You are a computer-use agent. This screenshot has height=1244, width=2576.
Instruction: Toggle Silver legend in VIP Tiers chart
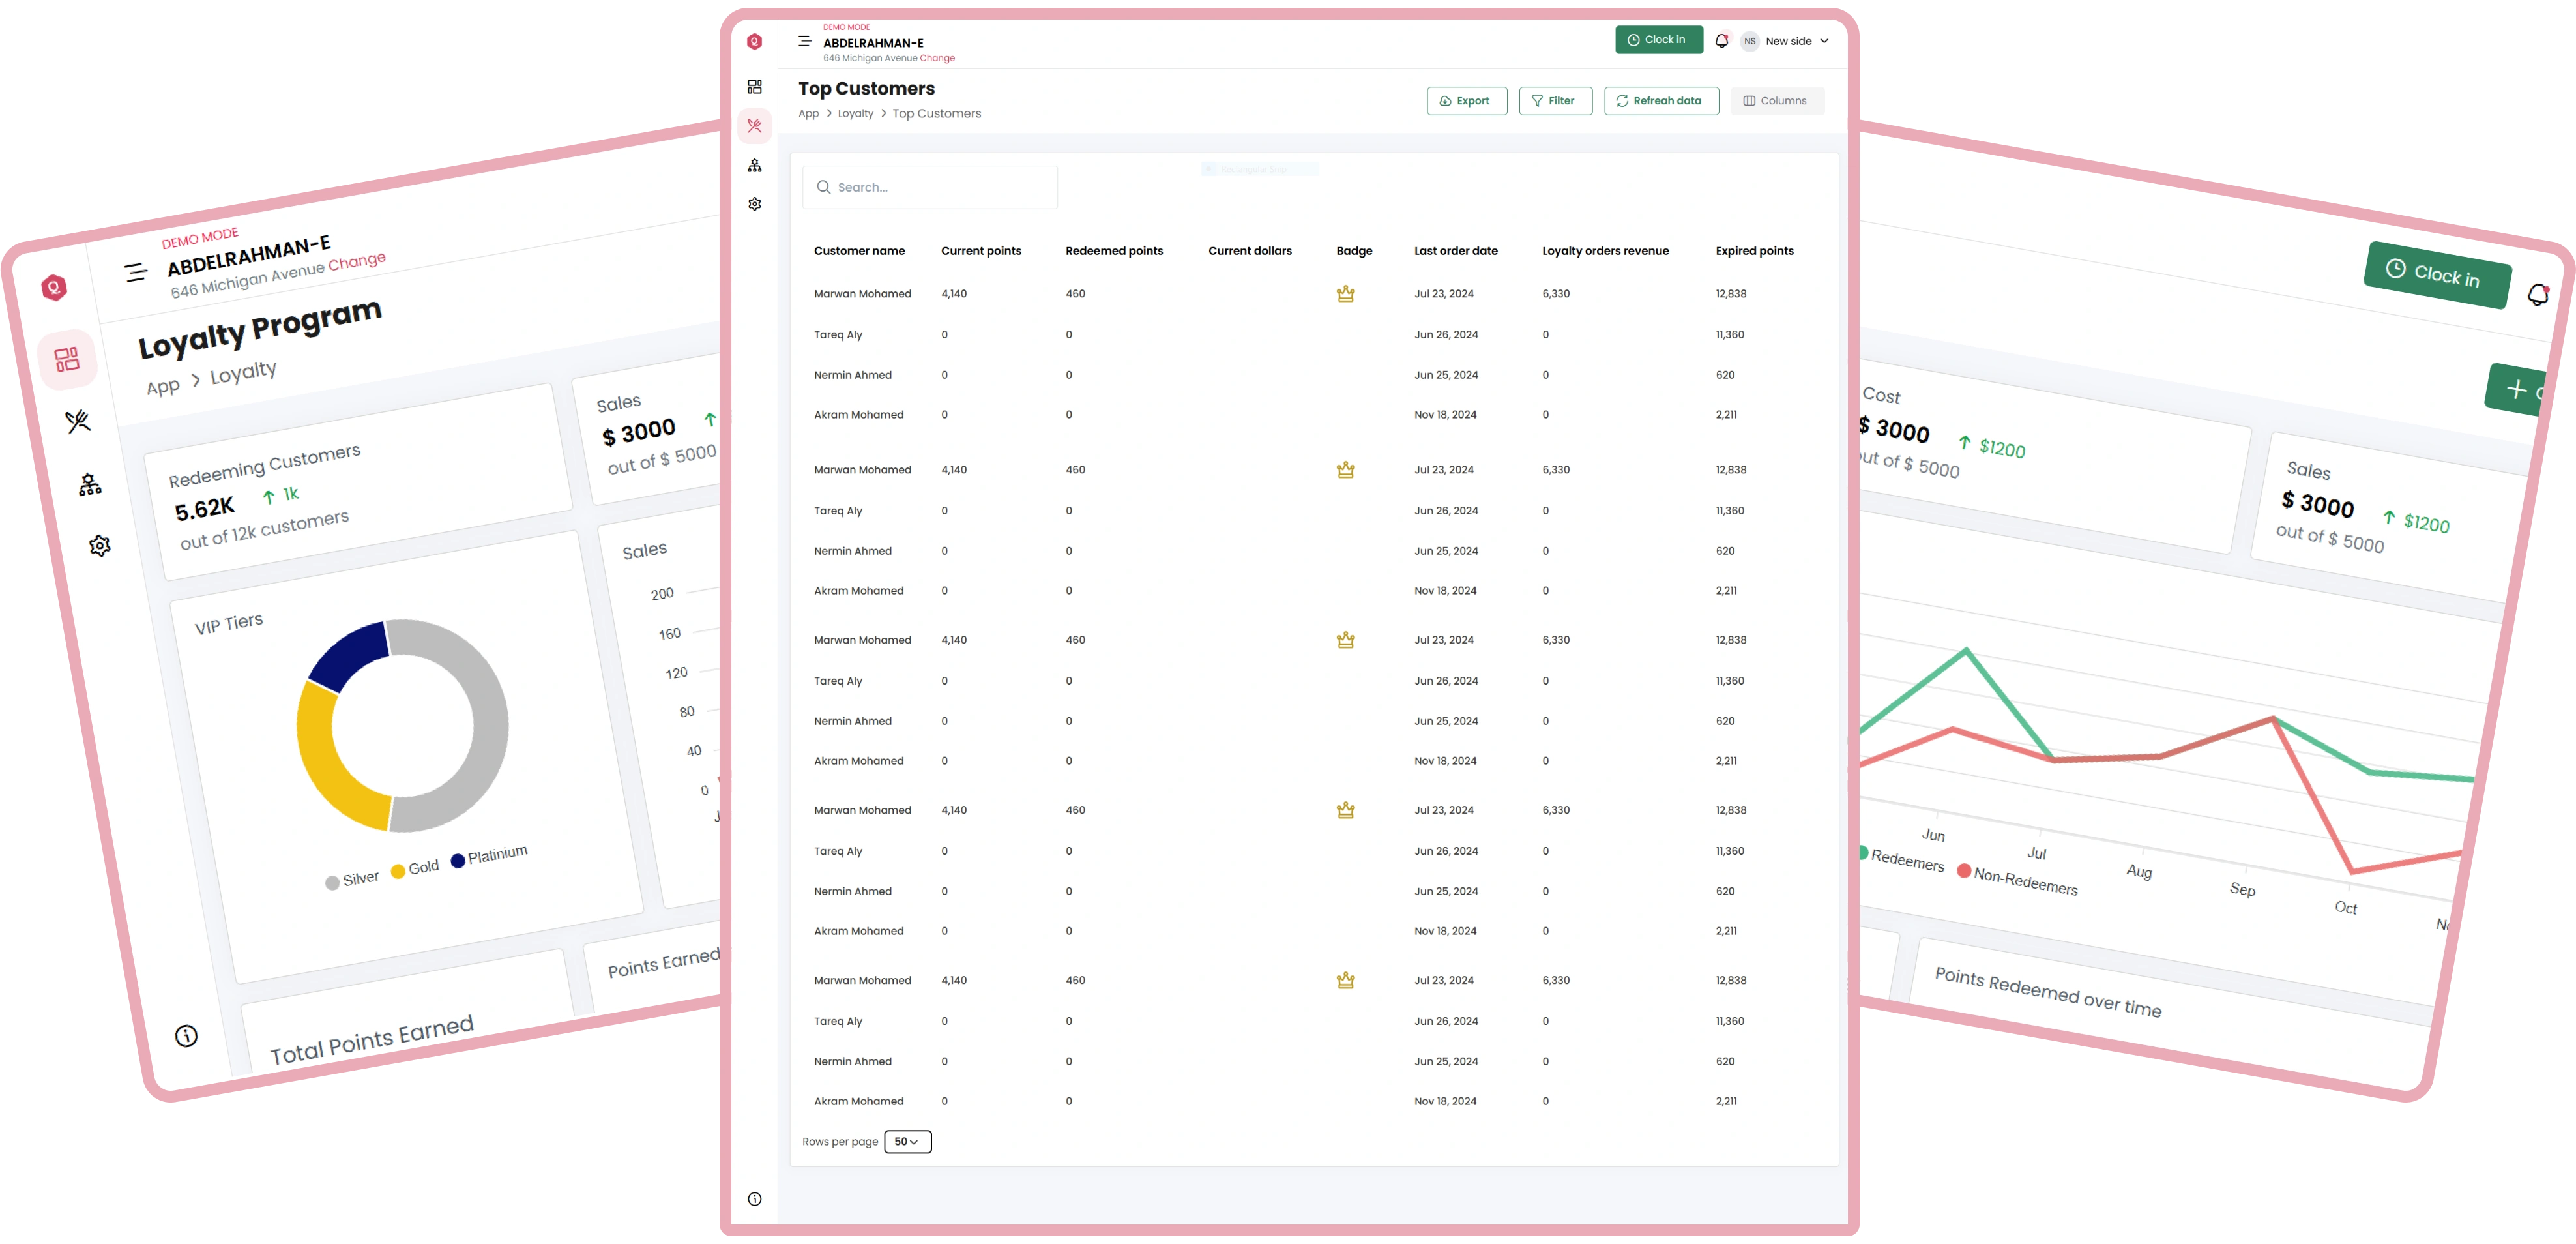tap(352, 880)
